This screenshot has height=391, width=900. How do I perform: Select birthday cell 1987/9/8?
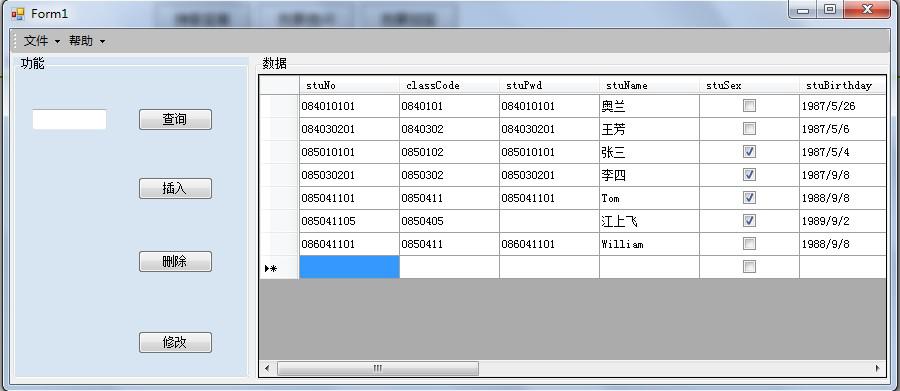click(843, 175)
